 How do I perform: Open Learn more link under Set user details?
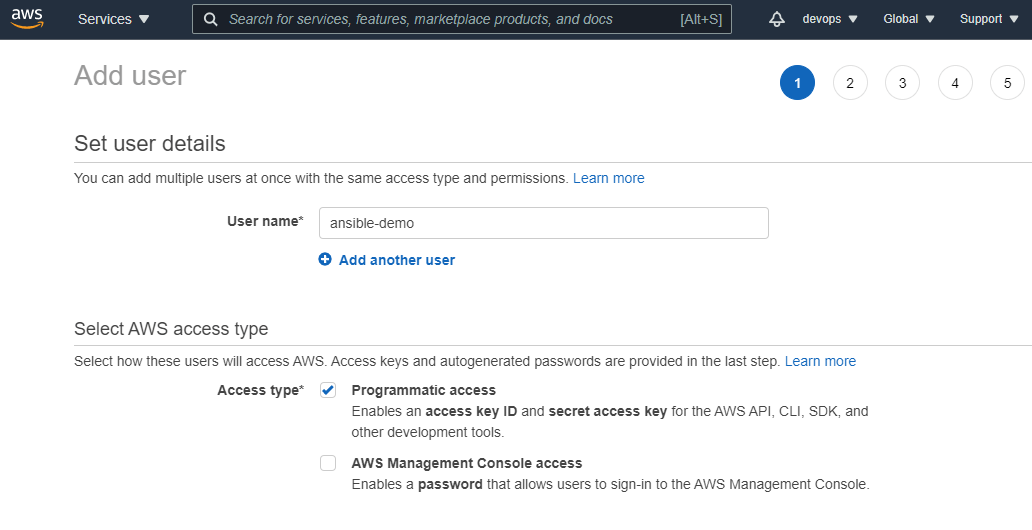[x=608, y=178]
